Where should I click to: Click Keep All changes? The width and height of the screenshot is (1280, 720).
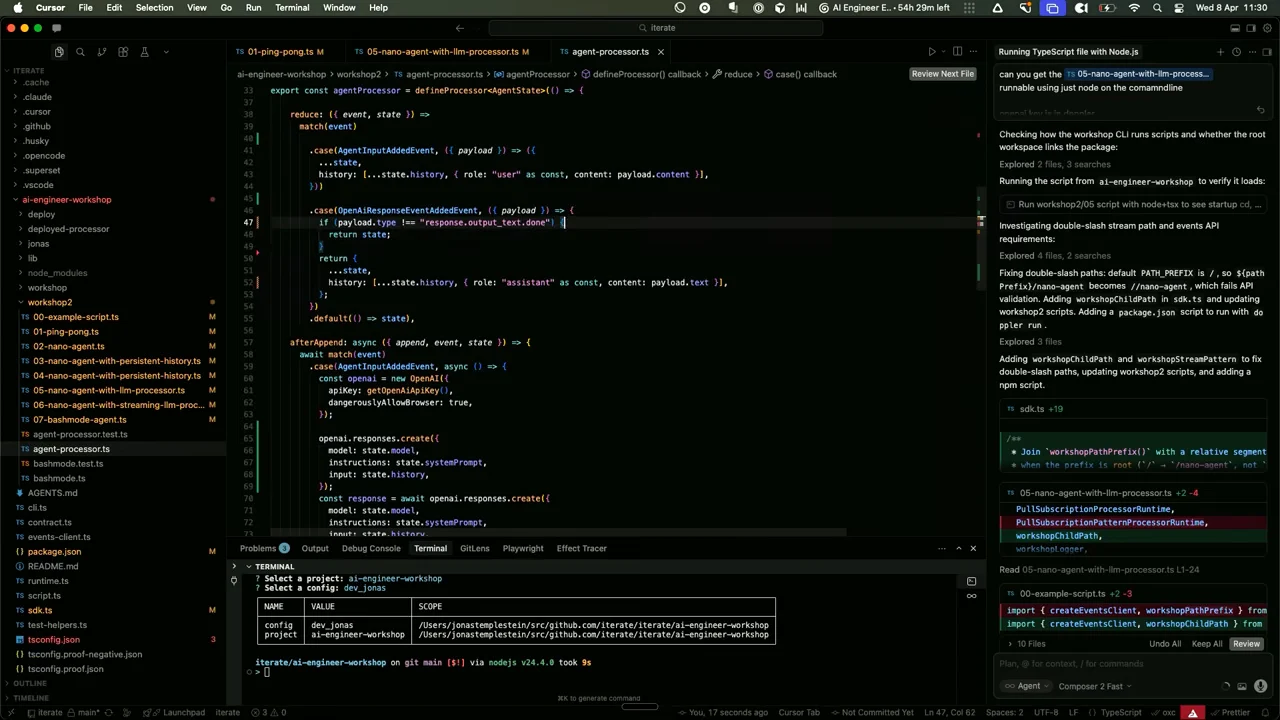tap(1206, 644)
